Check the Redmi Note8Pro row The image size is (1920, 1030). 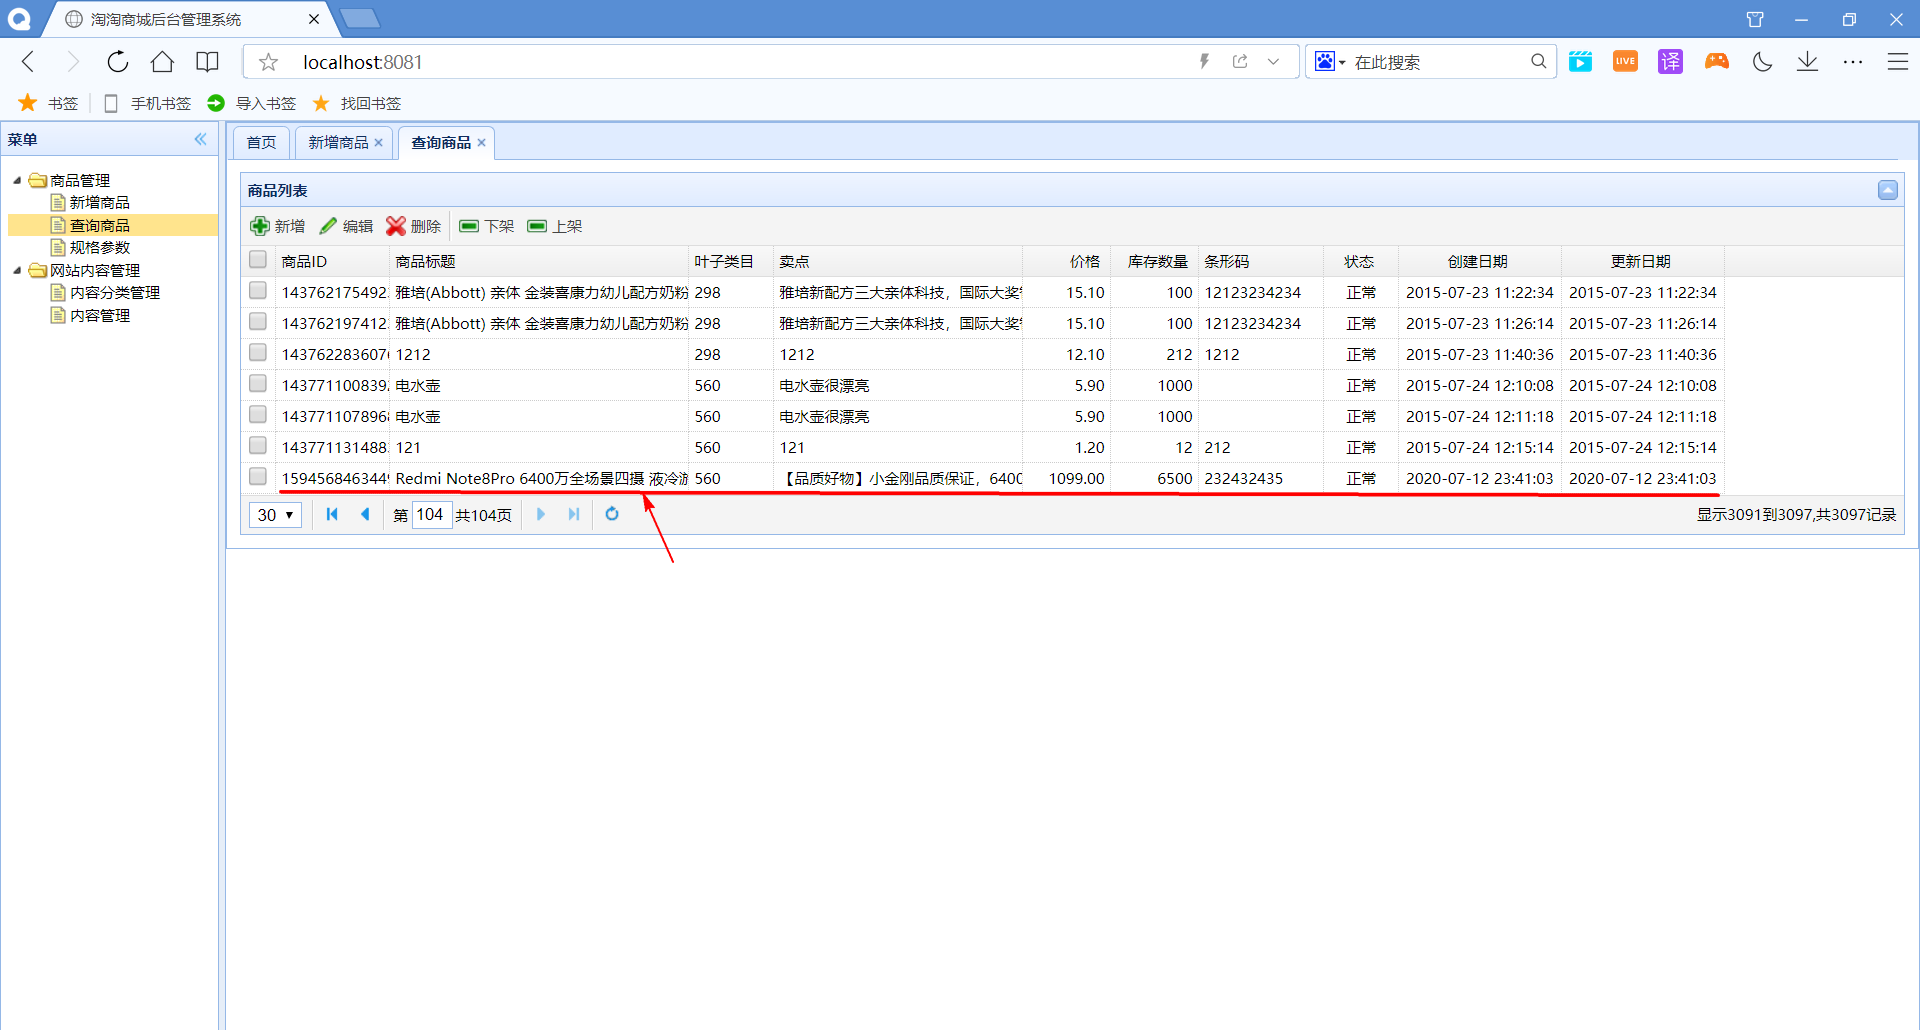pyautogui.click(x=258, y=477)
